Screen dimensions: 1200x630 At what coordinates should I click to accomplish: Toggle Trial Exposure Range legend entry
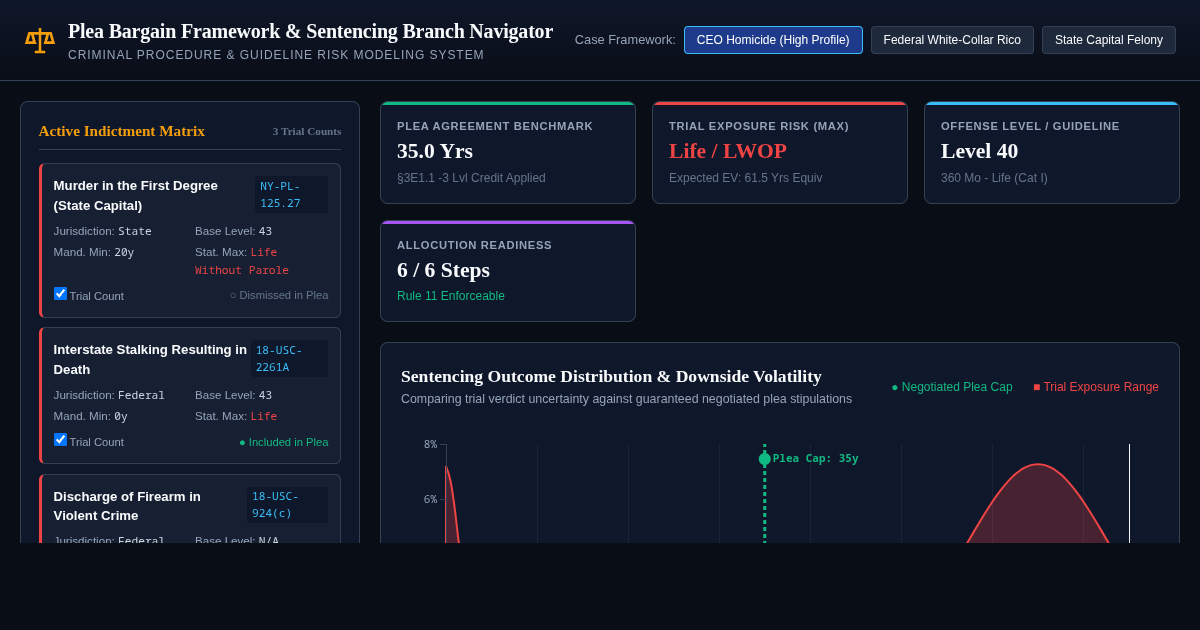point(1096,387)
